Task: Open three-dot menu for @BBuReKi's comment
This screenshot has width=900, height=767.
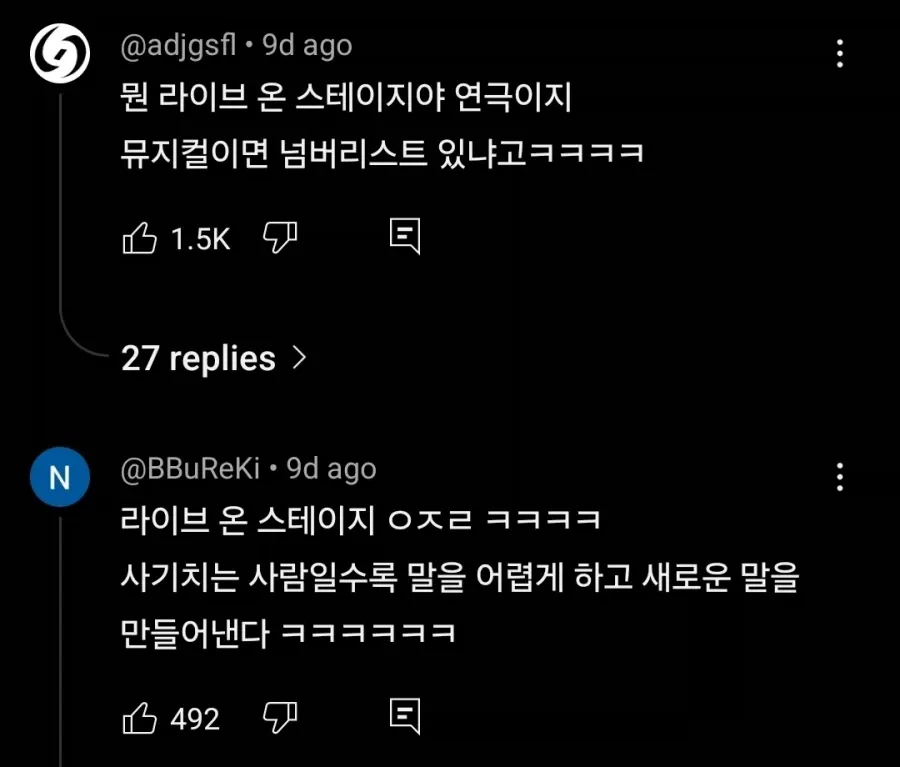Action: click(x=840, y=476)
